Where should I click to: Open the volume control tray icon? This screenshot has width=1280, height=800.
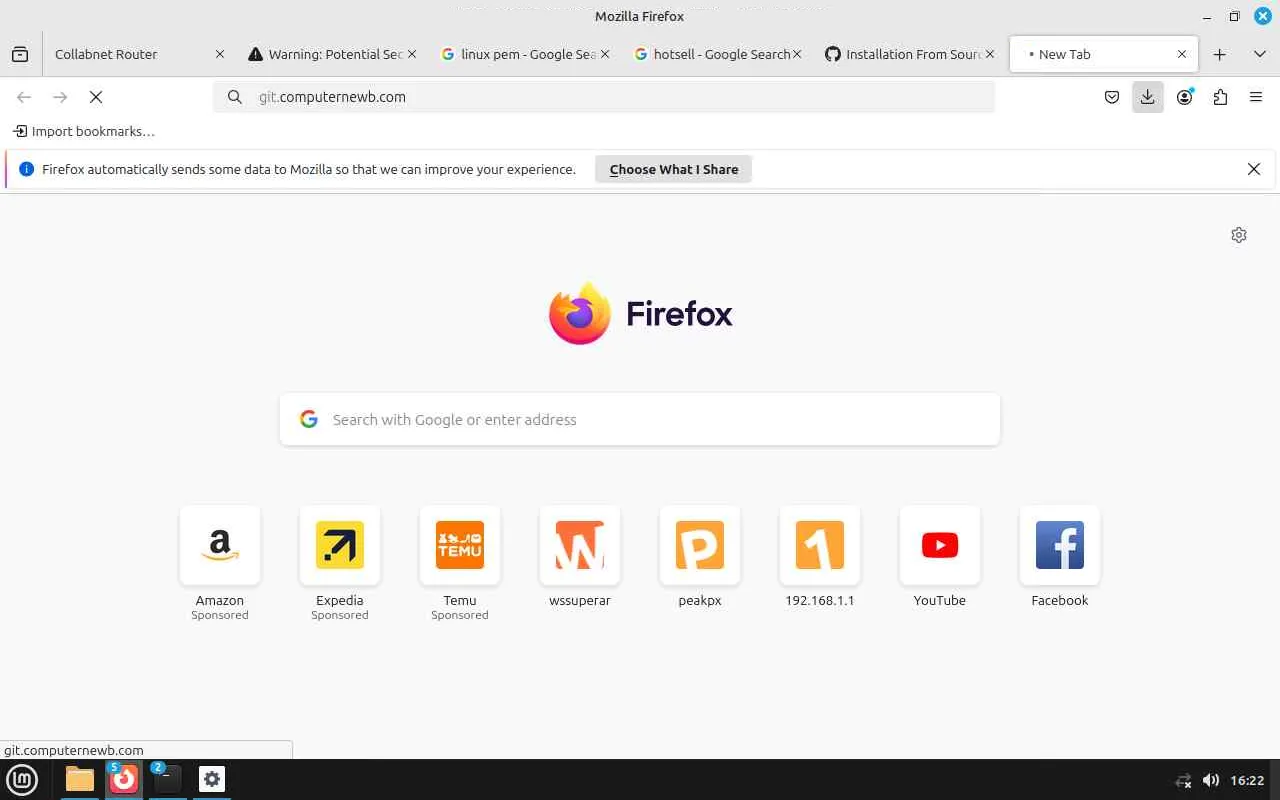coord(1211,780)
